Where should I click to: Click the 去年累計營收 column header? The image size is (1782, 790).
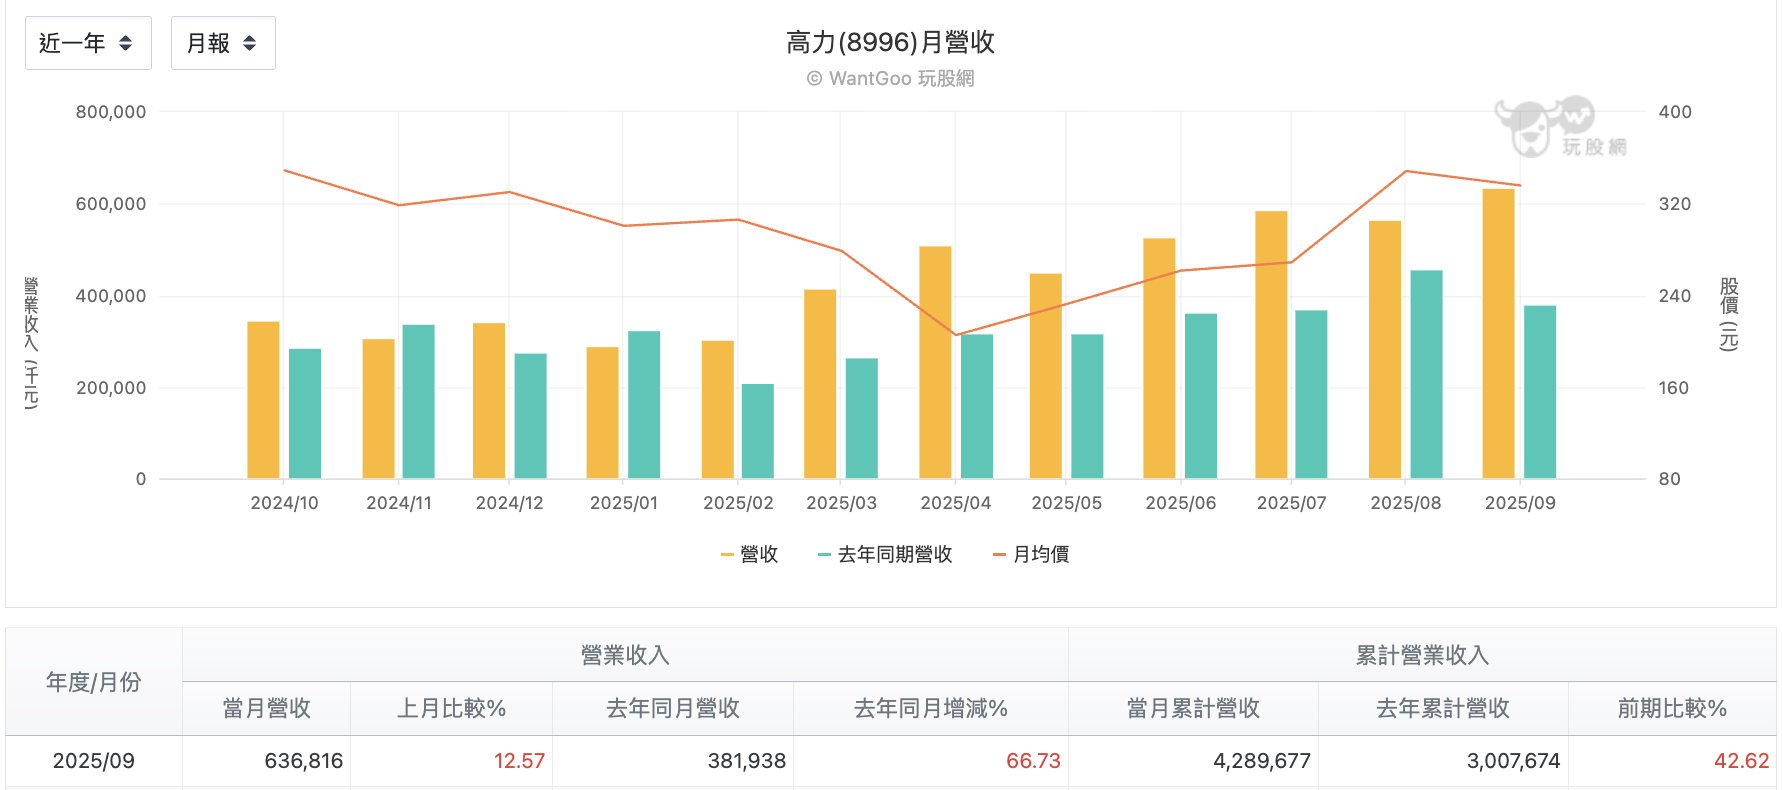1443,709
